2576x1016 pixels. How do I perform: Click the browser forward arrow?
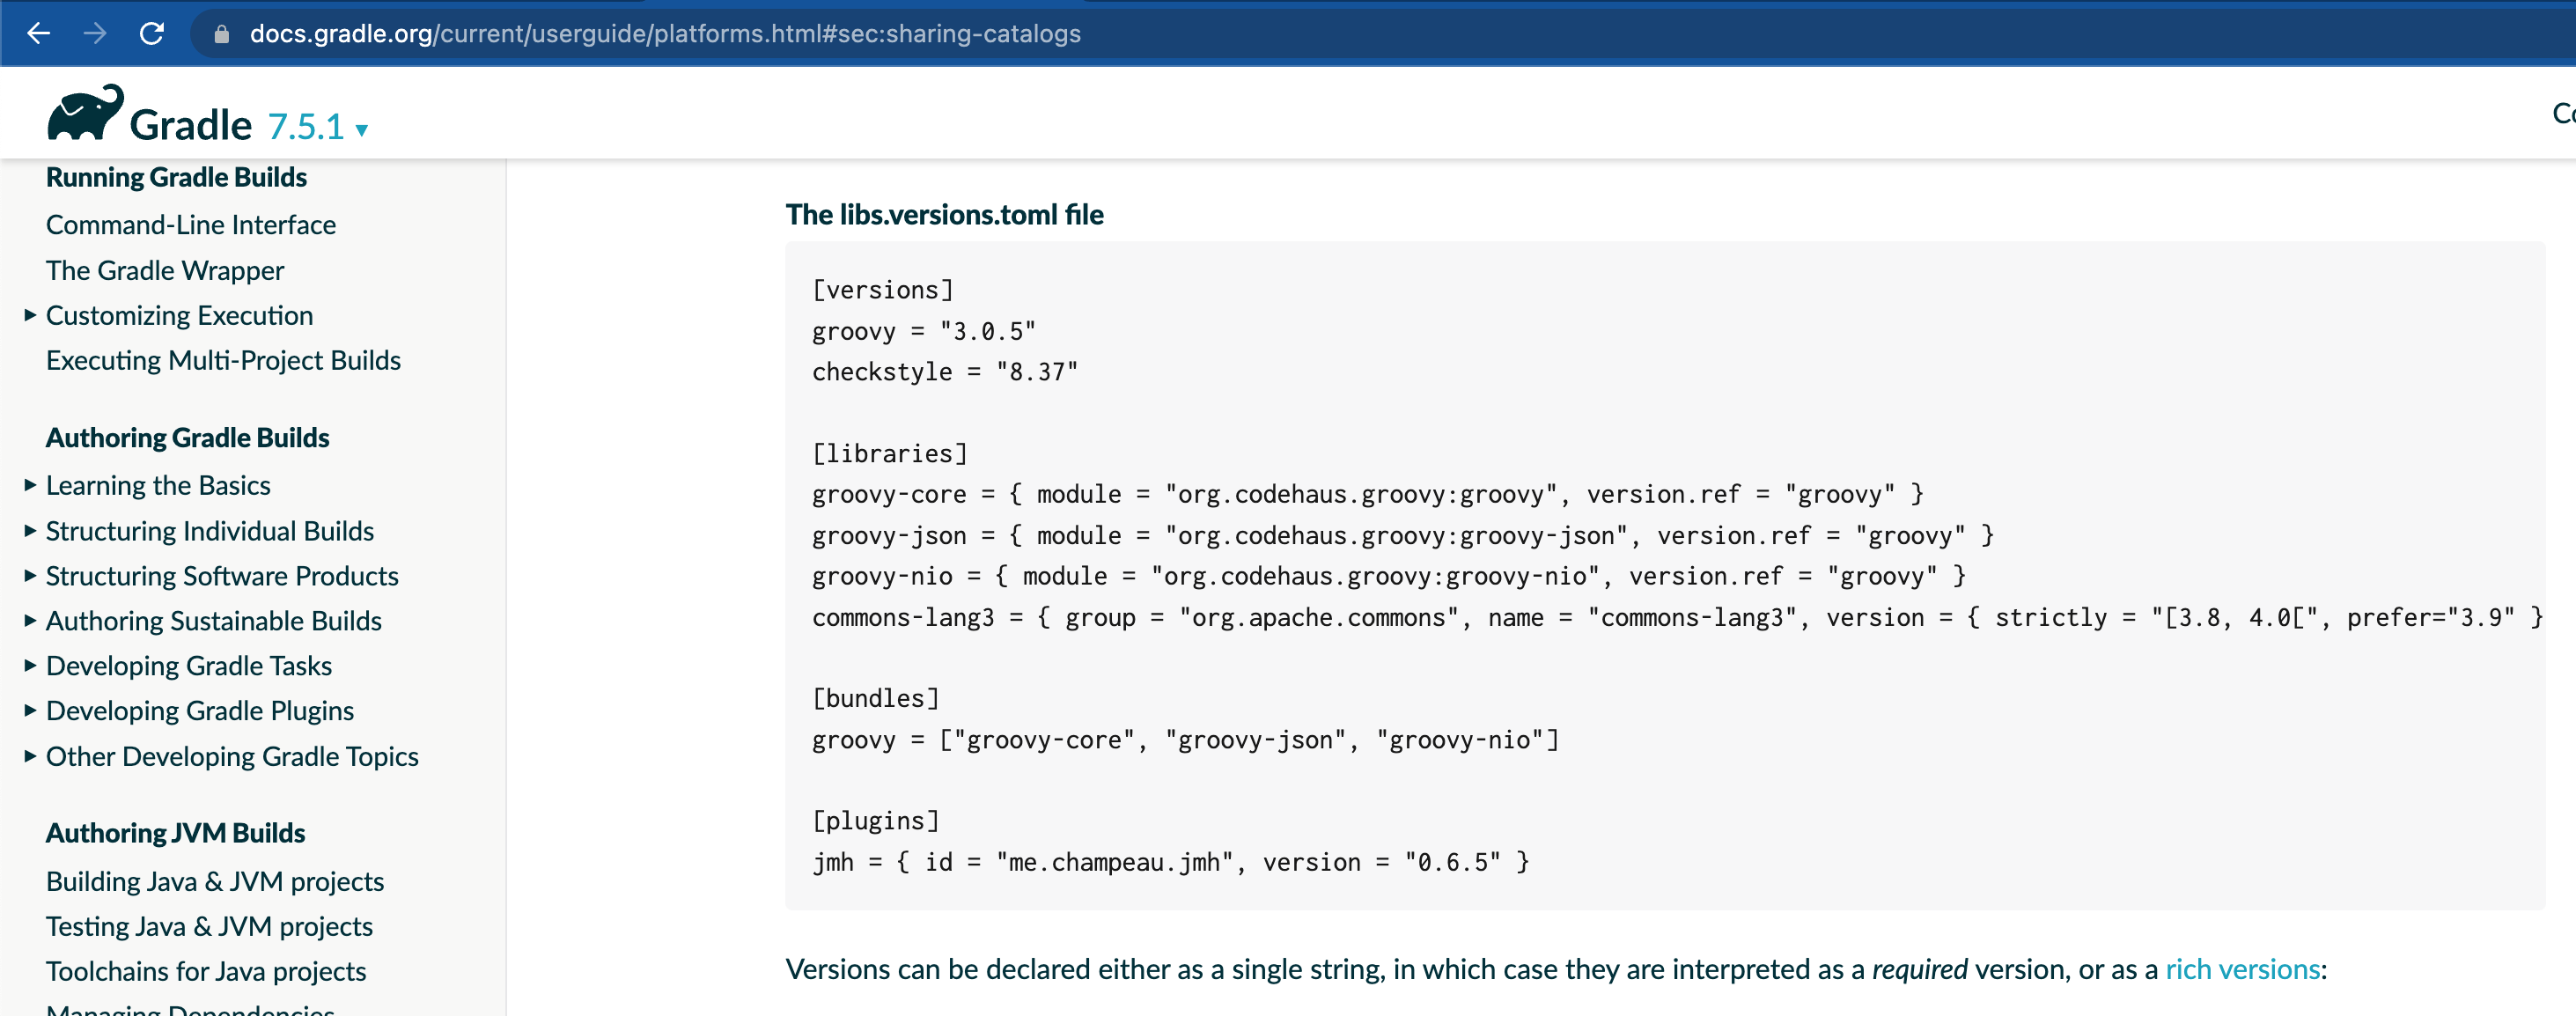coord(95,33)
